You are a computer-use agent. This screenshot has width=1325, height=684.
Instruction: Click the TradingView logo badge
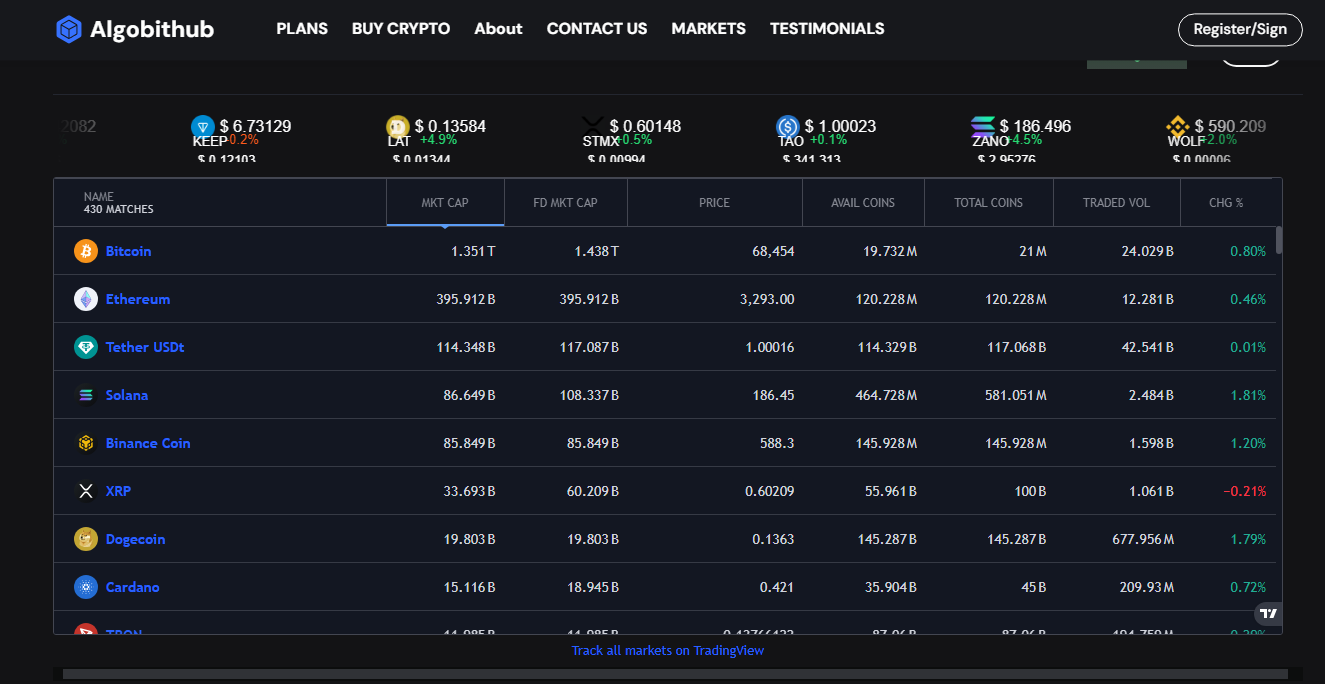point(1268,614)
